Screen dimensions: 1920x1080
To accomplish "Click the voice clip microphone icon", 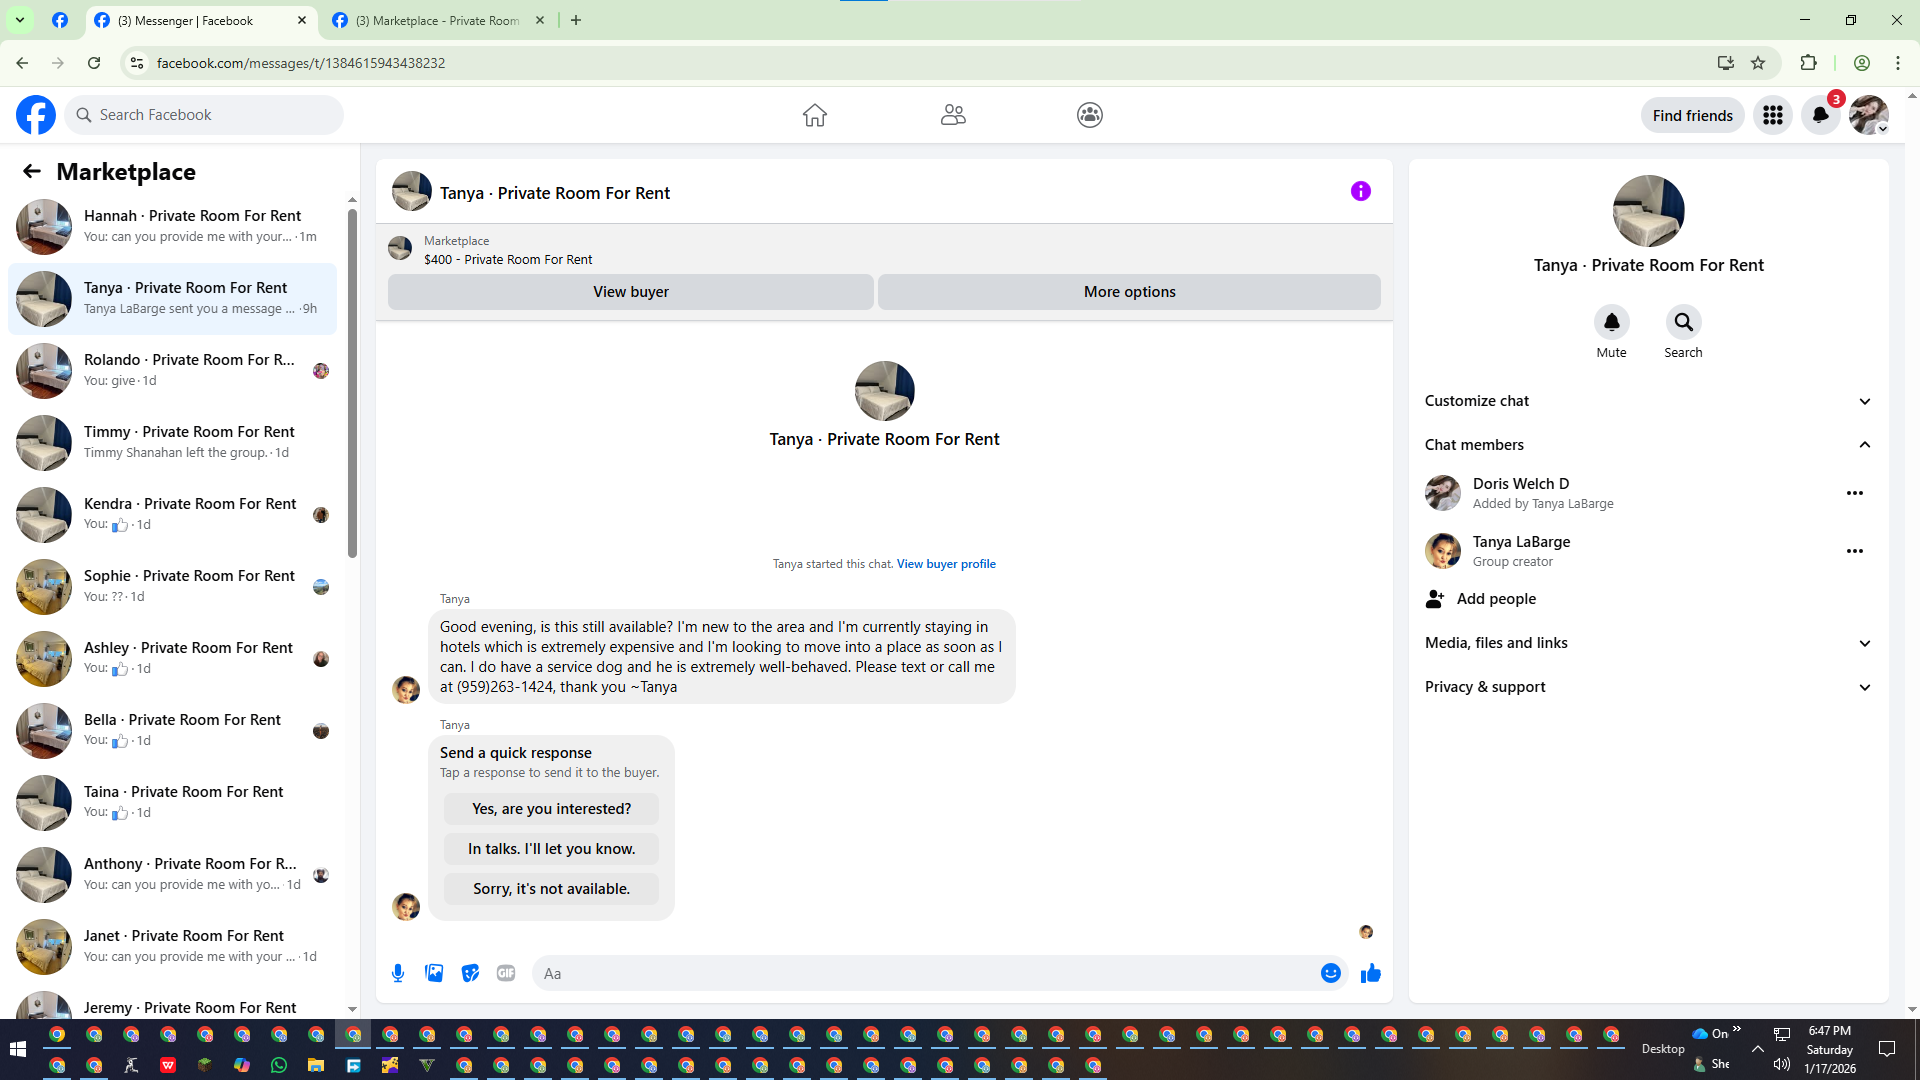I will coord(398,973).
